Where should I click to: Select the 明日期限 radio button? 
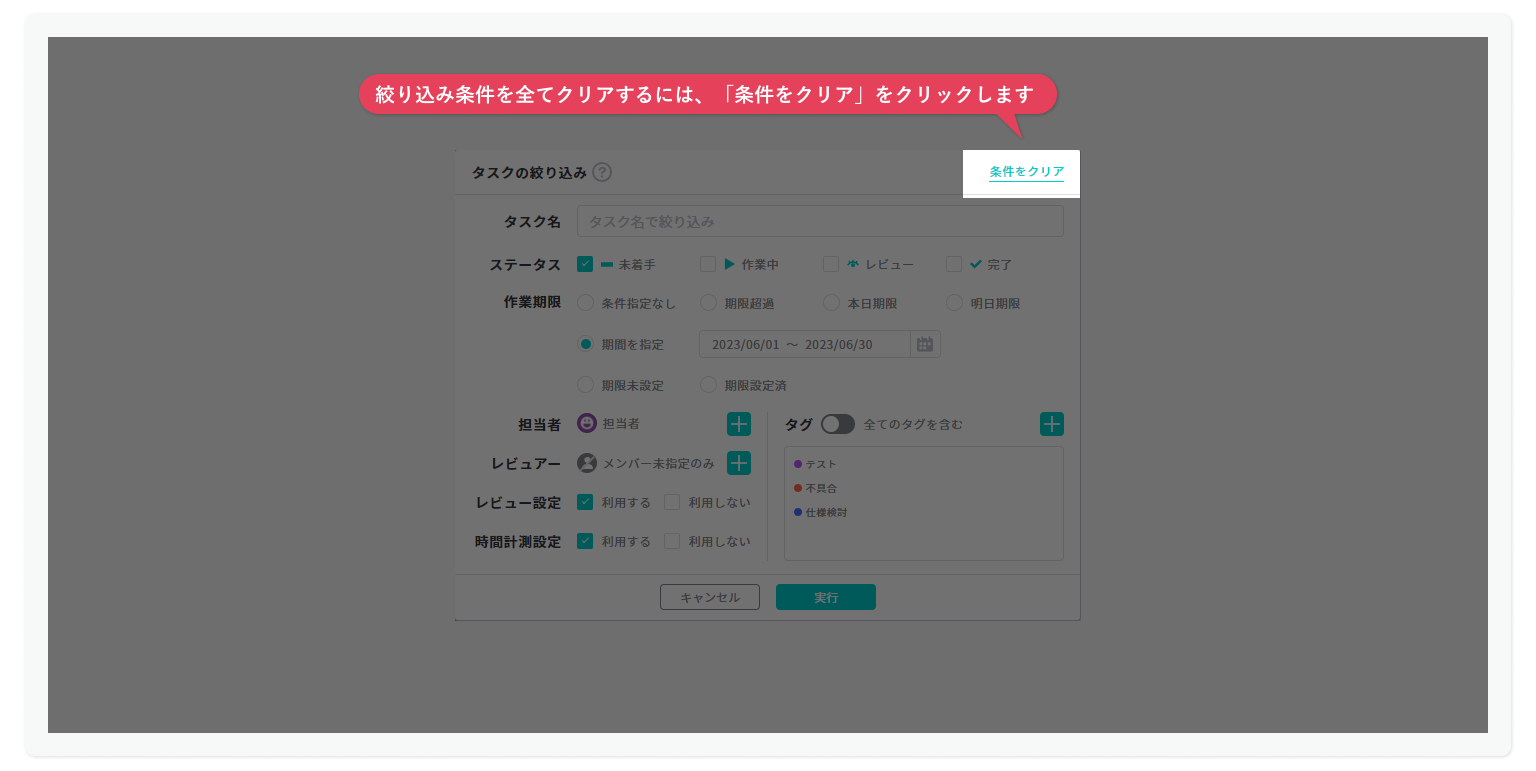tap(954, 303)
